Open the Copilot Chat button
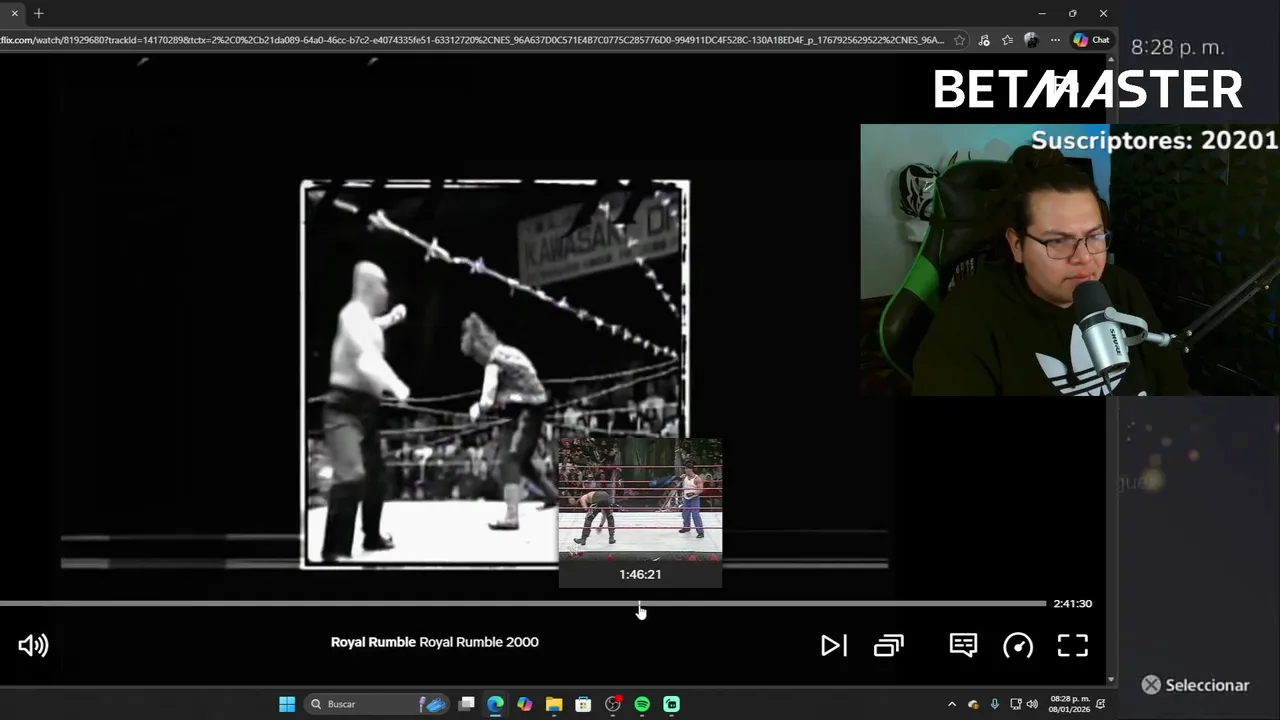This screenshot has width=1280, height=720. tap(1091, 40)
